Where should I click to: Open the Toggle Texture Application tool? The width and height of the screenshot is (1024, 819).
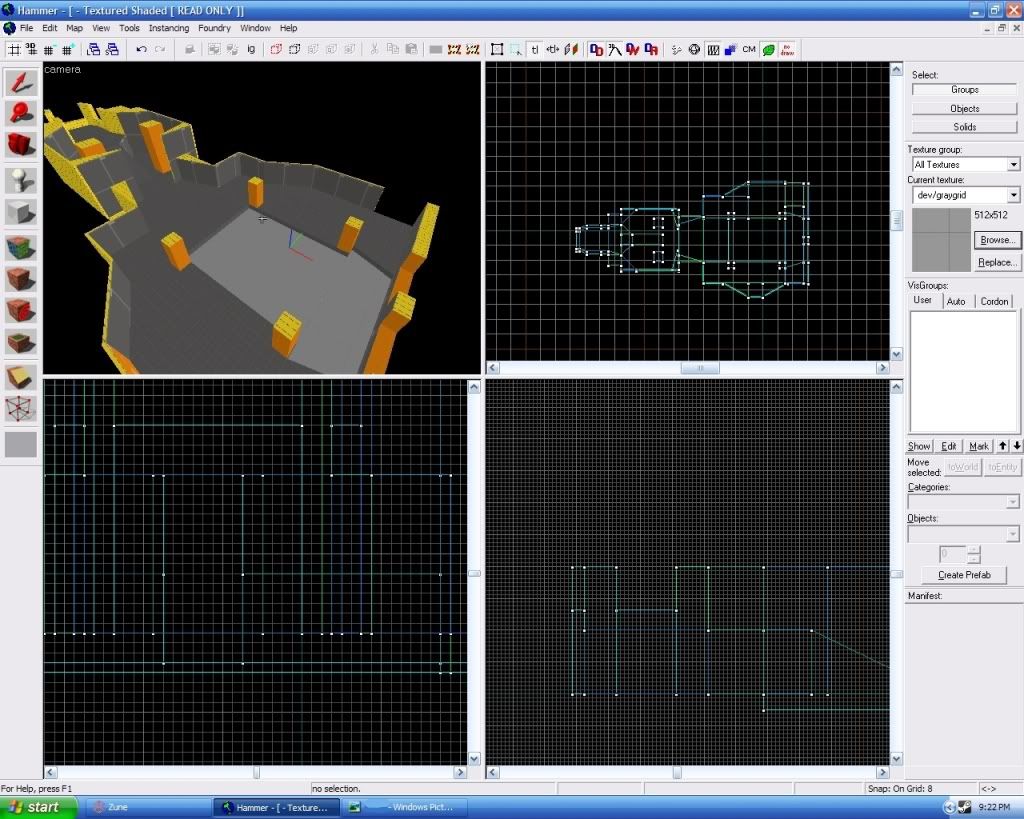pyautogui.click(x=21, y=247)
